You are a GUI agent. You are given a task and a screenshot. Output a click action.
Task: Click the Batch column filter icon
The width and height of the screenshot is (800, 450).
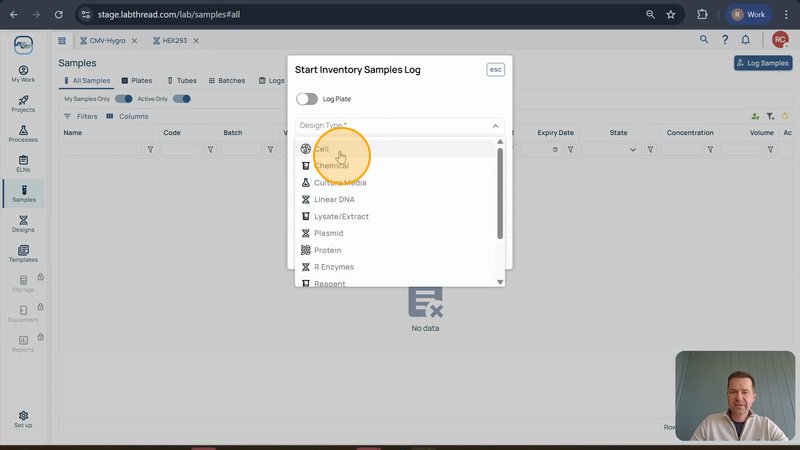270,149
